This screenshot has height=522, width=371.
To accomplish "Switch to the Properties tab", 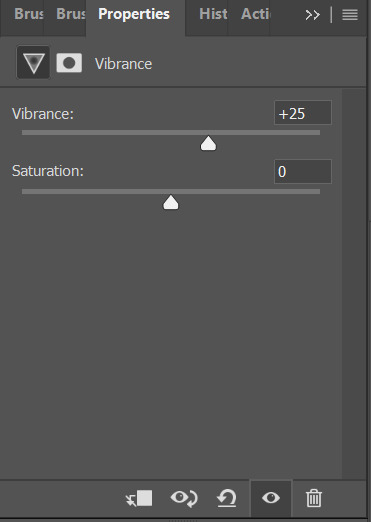I will (x=134, y=14).
